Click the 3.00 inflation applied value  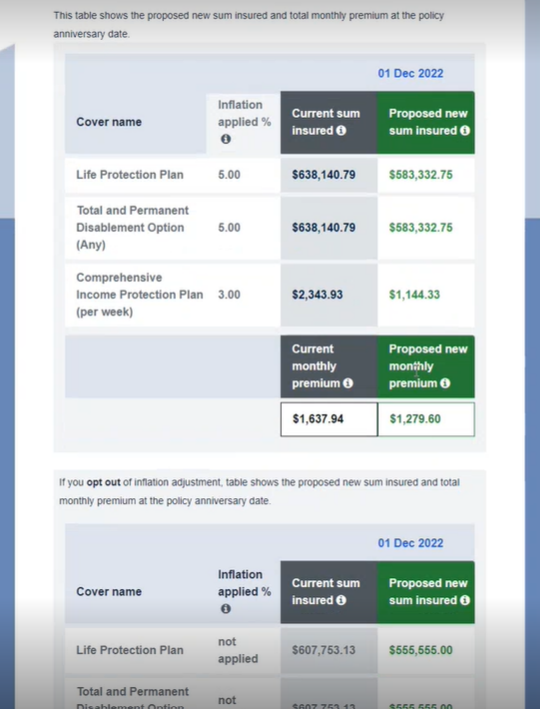(x=229, y=295)
